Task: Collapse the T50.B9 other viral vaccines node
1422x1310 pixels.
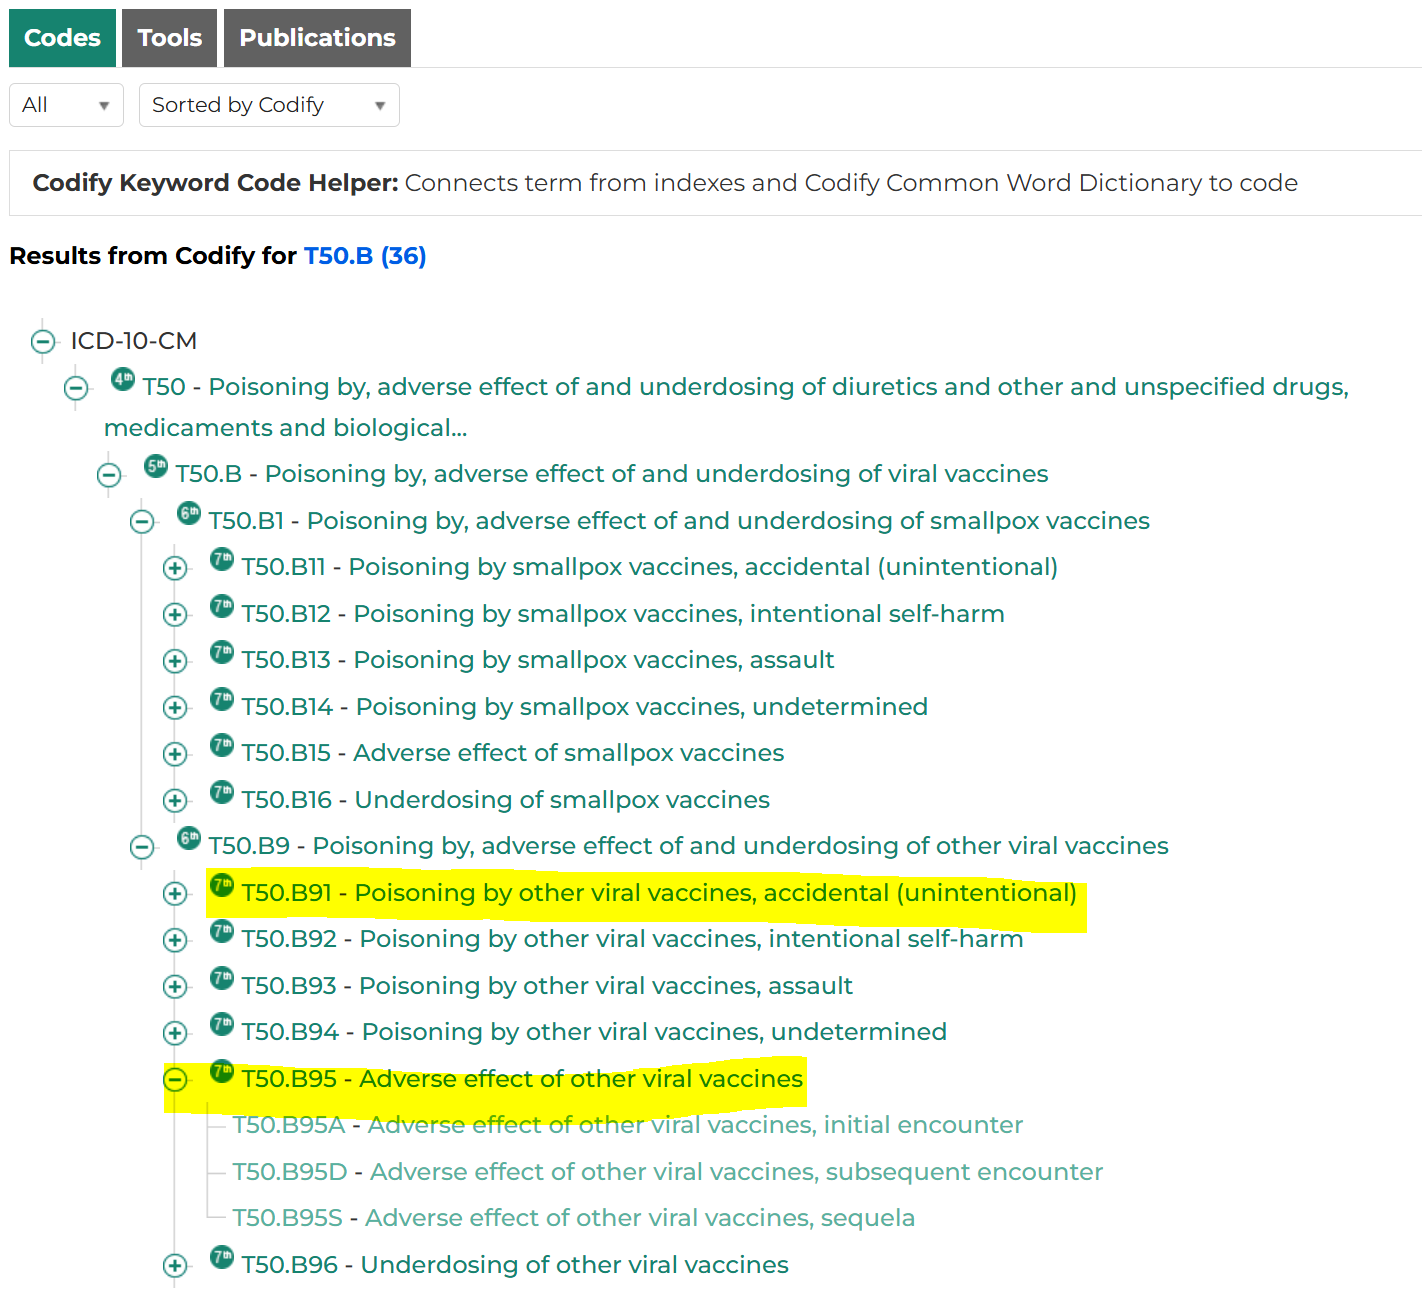Action: point(142,847)
